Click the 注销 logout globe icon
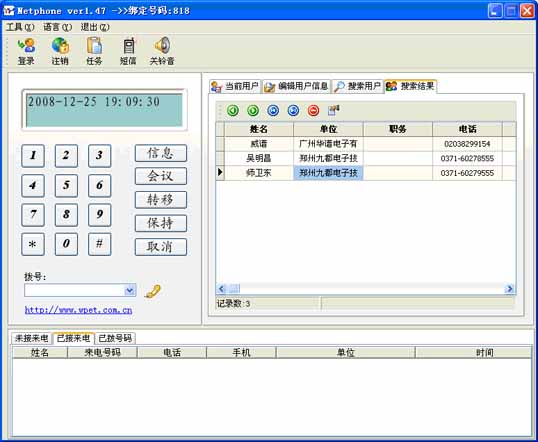 click(60, 51)
